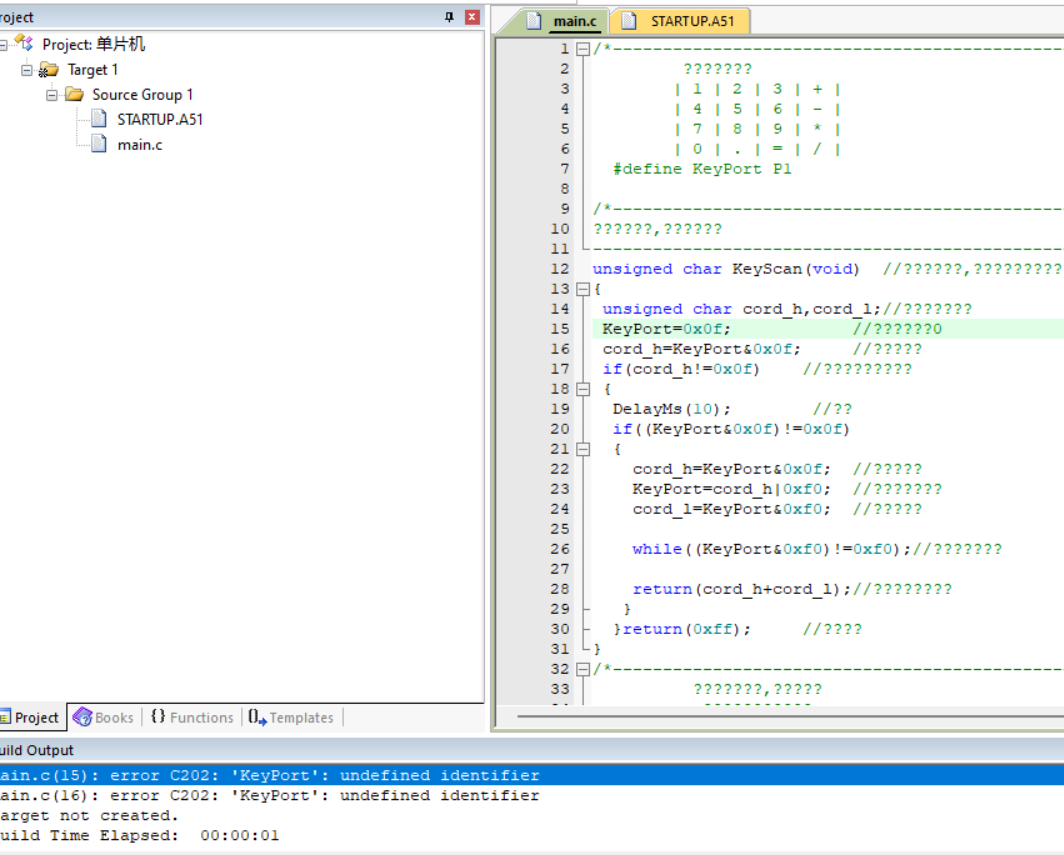Viewport: 1064px width, 855px height.
Task: Click the Project workspace icon in tree
Action: click(x=25, y=44)
